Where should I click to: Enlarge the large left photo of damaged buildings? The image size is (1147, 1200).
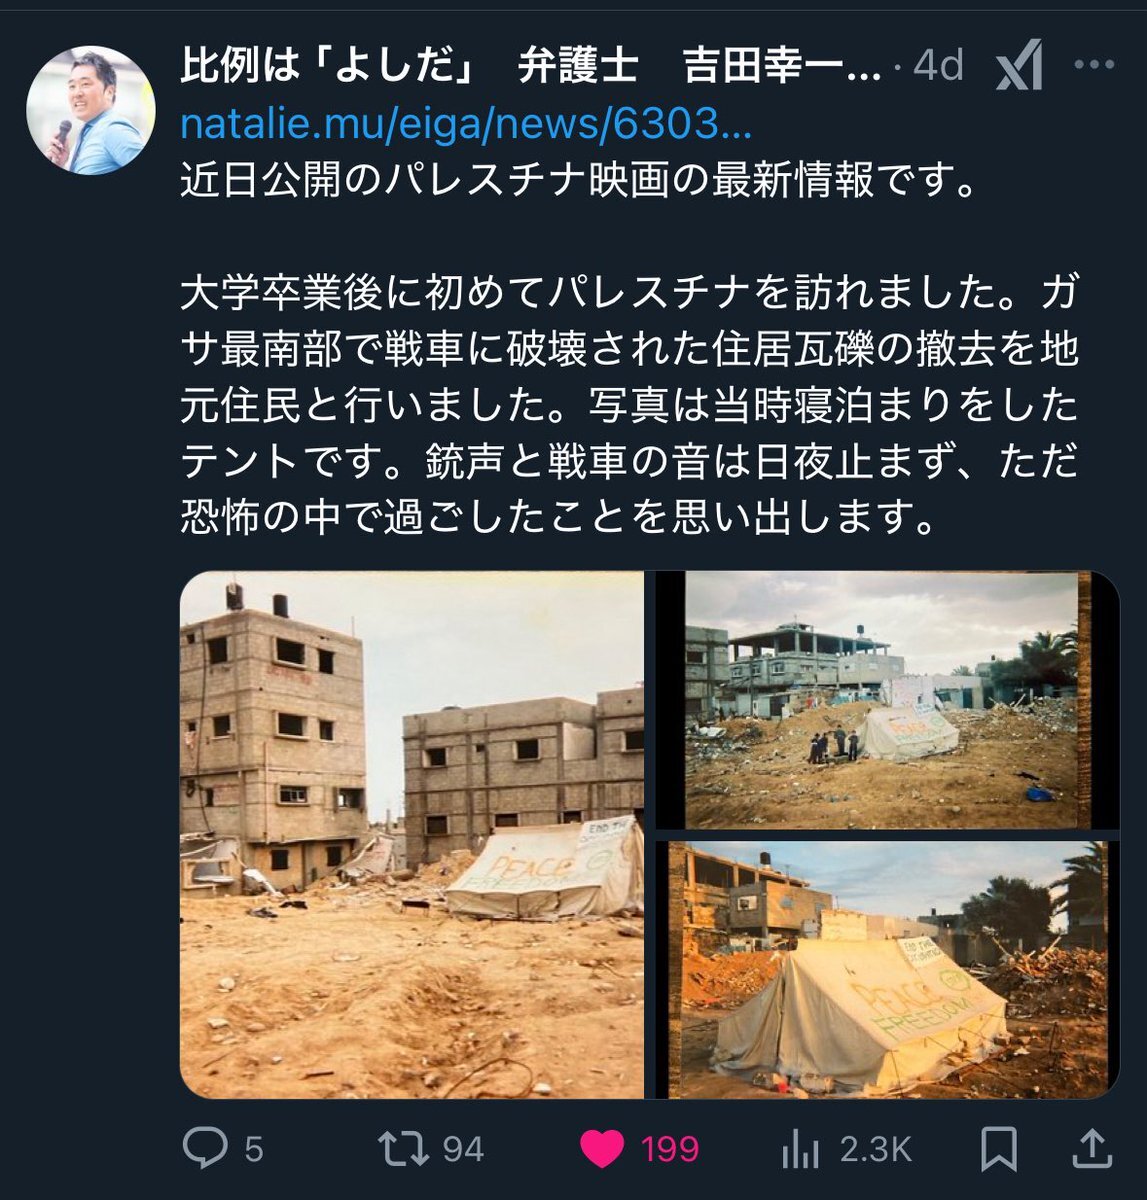412,835
